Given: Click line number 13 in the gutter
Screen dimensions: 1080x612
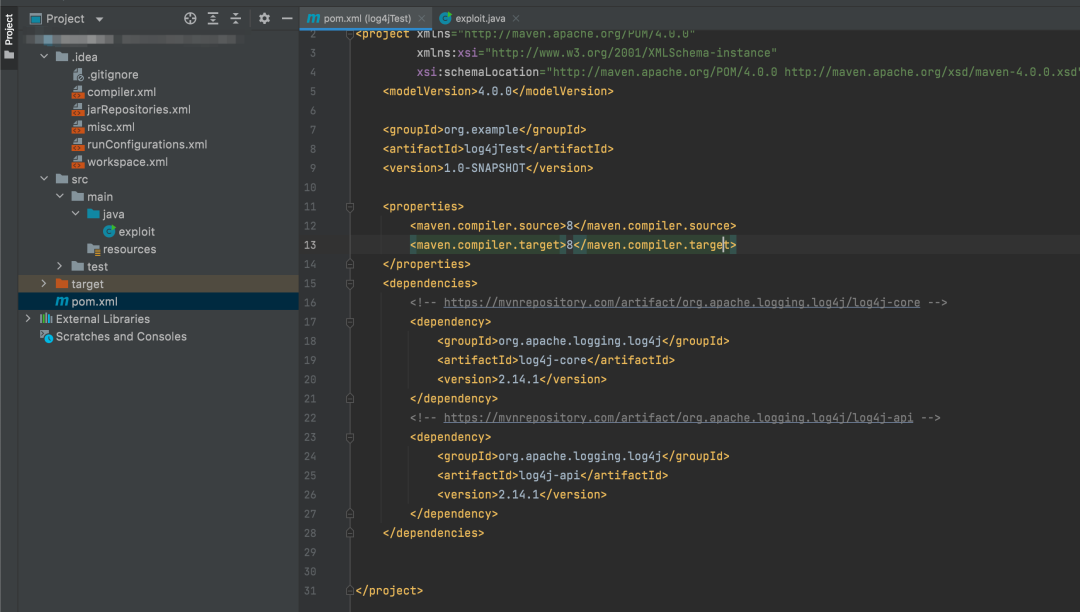Looking at the screenshot, I should (310, 245).
